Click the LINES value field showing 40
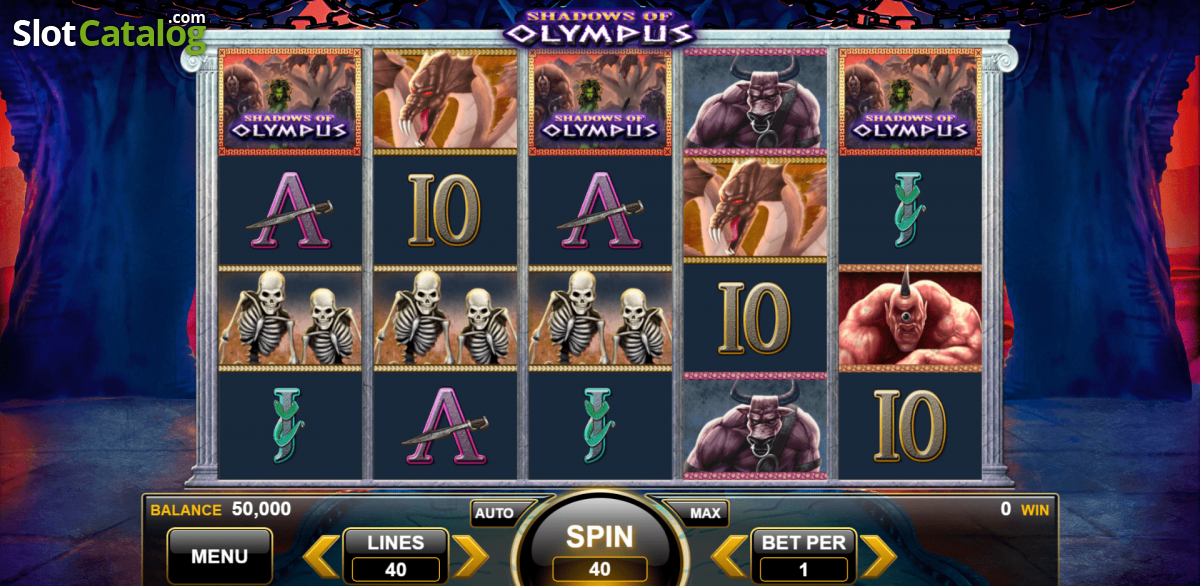Image resolution: width=1200 pixels, height=586 pixels. [x=396, y=569]
